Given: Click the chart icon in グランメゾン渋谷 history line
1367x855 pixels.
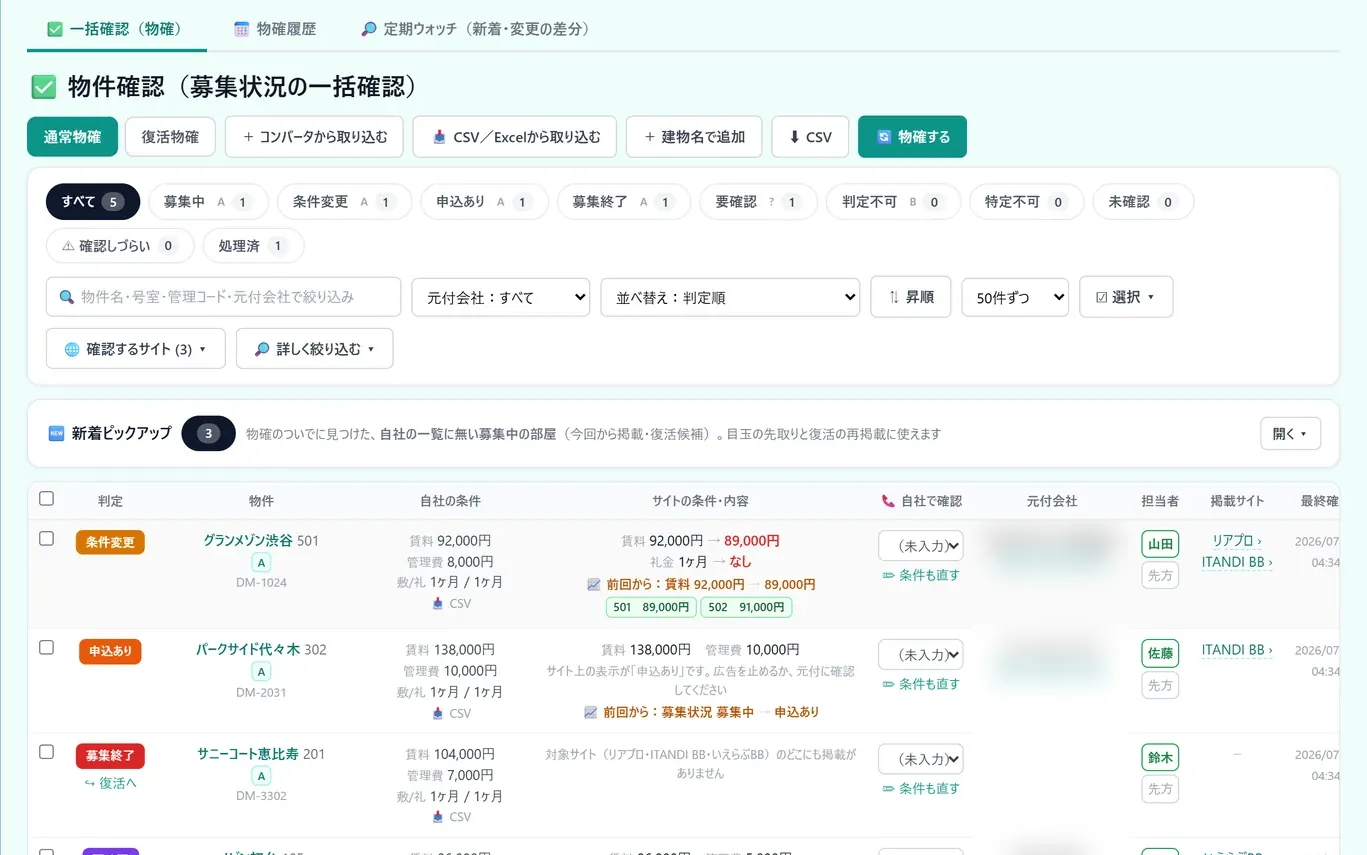Looking at the screenshot, I should [x=593, y=584].
